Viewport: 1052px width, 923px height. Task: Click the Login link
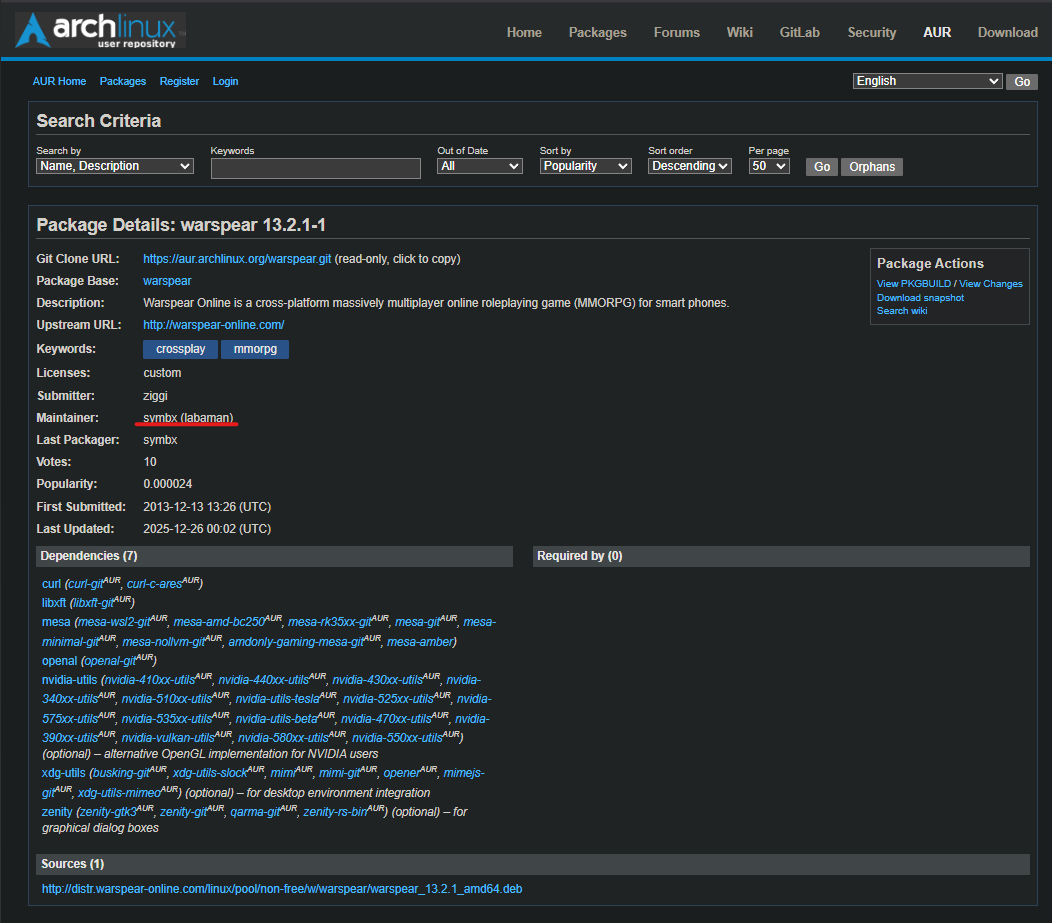pyautogui.click(x=225, y=81)
